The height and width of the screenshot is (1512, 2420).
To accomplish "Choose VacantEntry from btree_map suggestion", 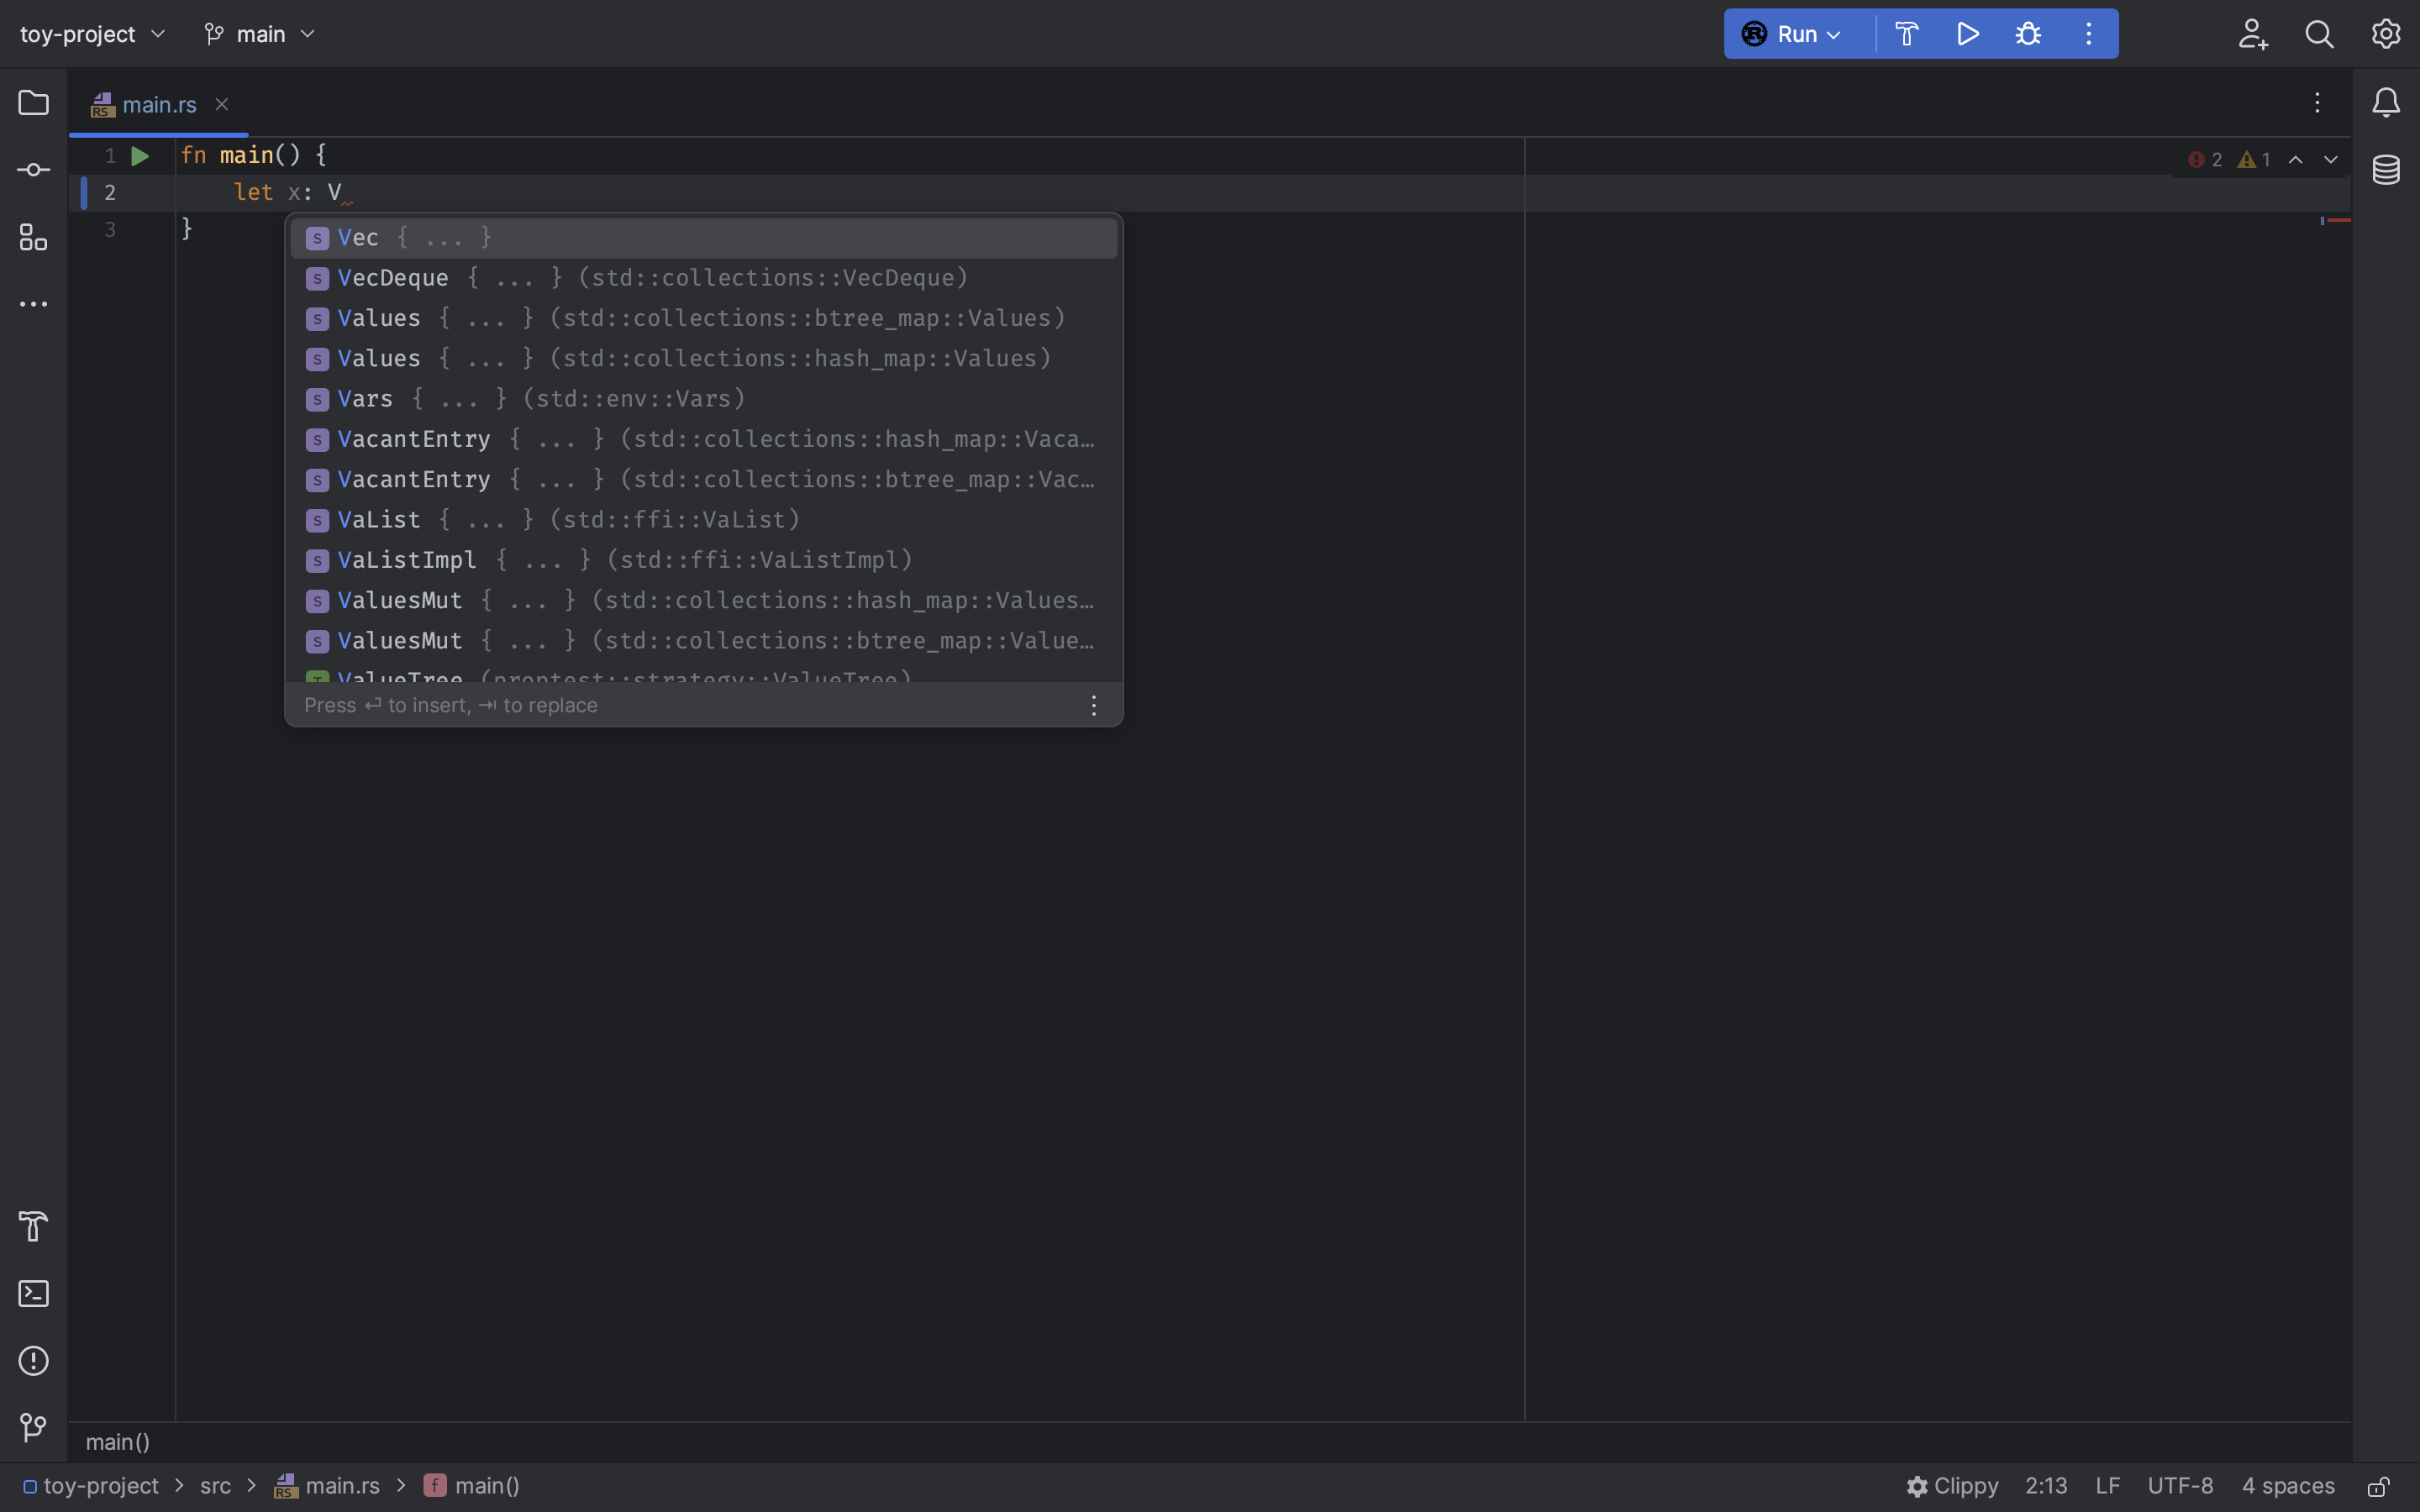I will pos(703,479).
